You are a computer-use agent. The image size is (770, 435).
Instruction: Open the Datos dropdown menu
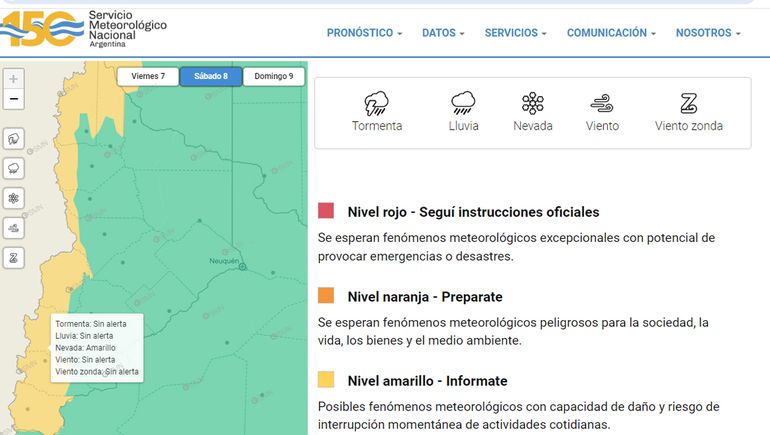pyautogui.click(x=443, y=33)
